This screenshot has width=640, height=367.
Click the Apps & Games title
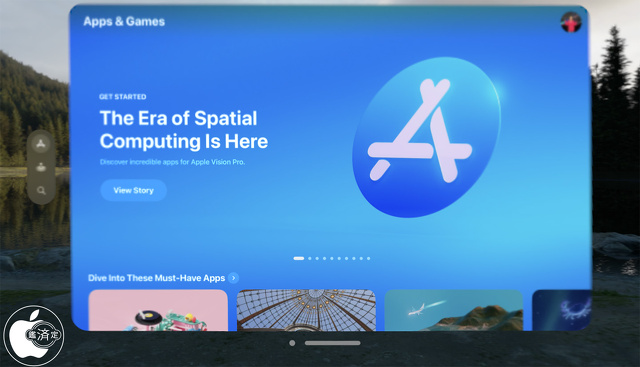(124, 21)
